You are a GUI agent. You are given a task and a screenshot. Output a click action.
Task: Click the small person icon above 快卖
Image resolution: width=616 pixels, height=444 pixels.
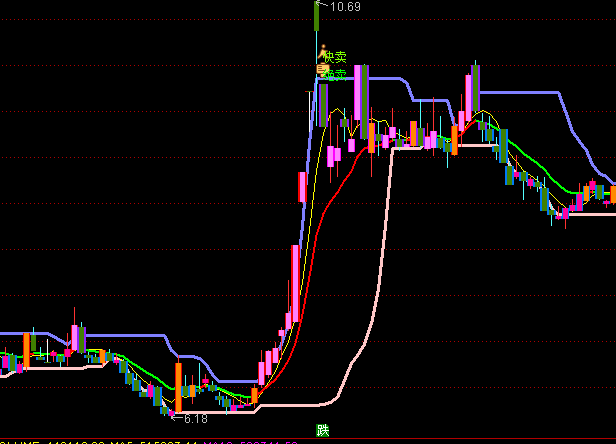tap(323, 47)
